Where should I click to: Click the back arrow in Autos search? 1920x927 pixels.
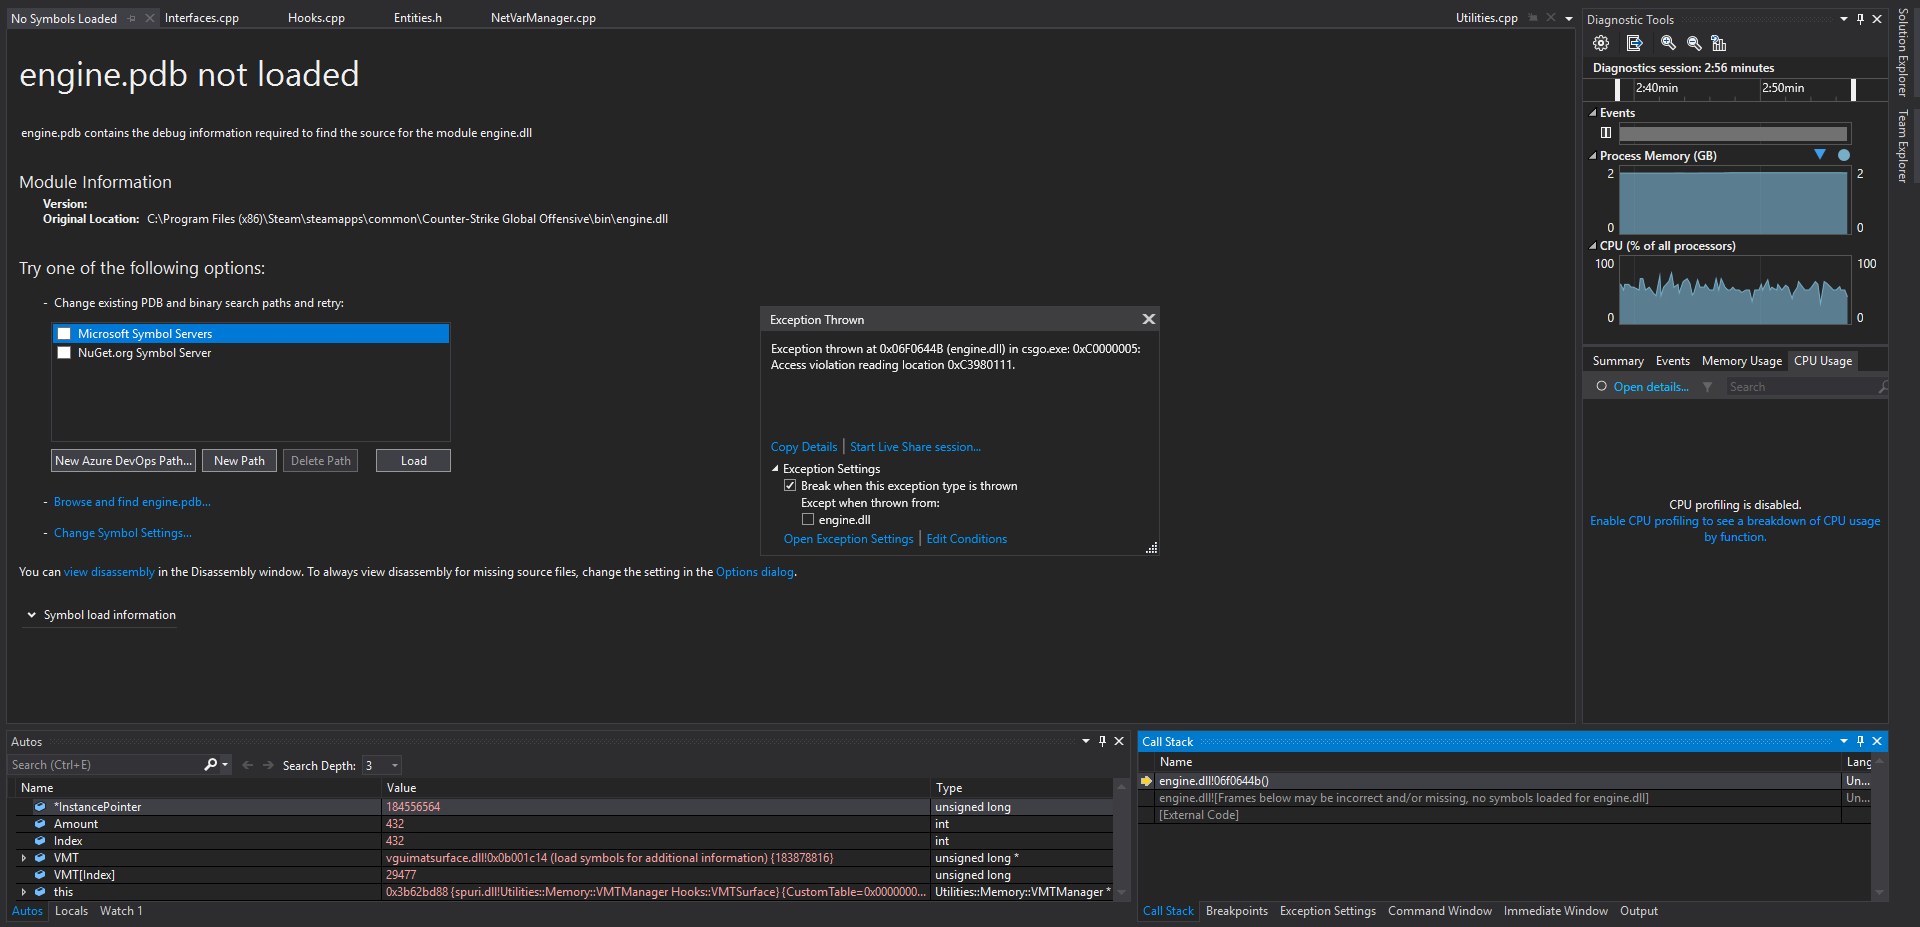pyautogui.click(x=248, y=765)
